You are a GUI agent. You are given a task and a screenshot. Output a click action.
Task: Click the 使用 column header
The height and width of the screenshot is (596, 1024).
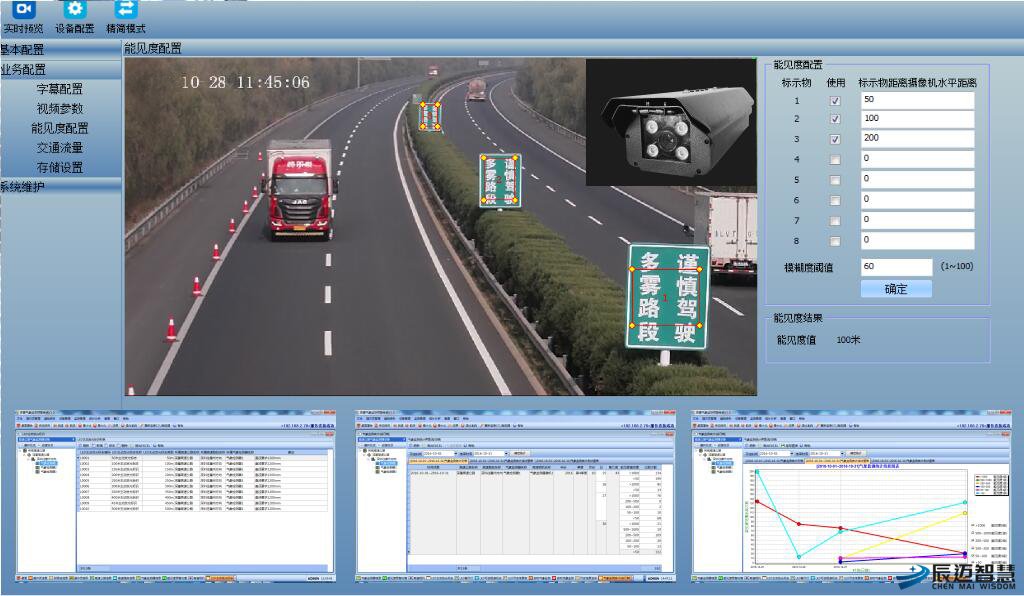tap(835, 83)
